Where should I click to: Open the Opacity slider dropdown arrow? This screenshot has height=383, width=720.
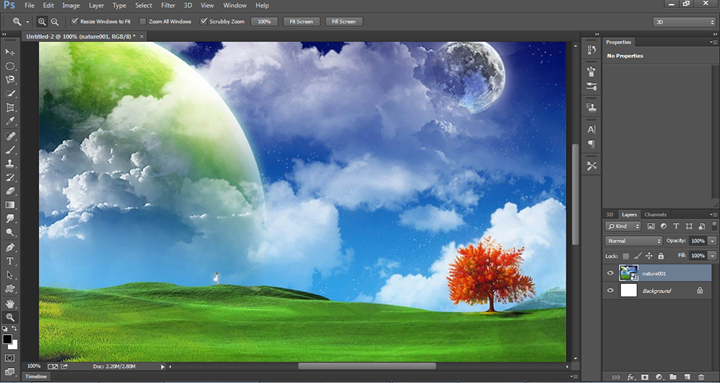[712, 241]
